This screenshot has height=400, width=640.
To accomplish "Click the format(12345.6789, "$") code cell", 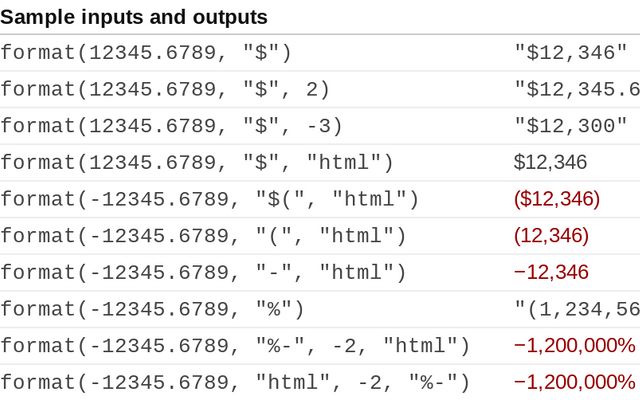I will tap(146, 53).
